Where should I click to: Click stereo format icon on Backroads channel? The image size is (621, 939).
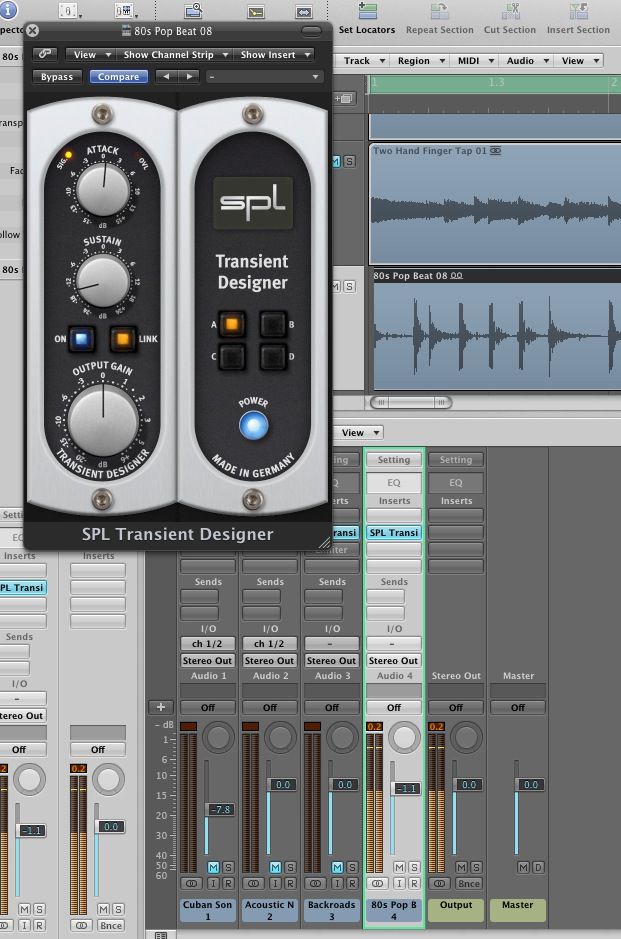(316, 883)
